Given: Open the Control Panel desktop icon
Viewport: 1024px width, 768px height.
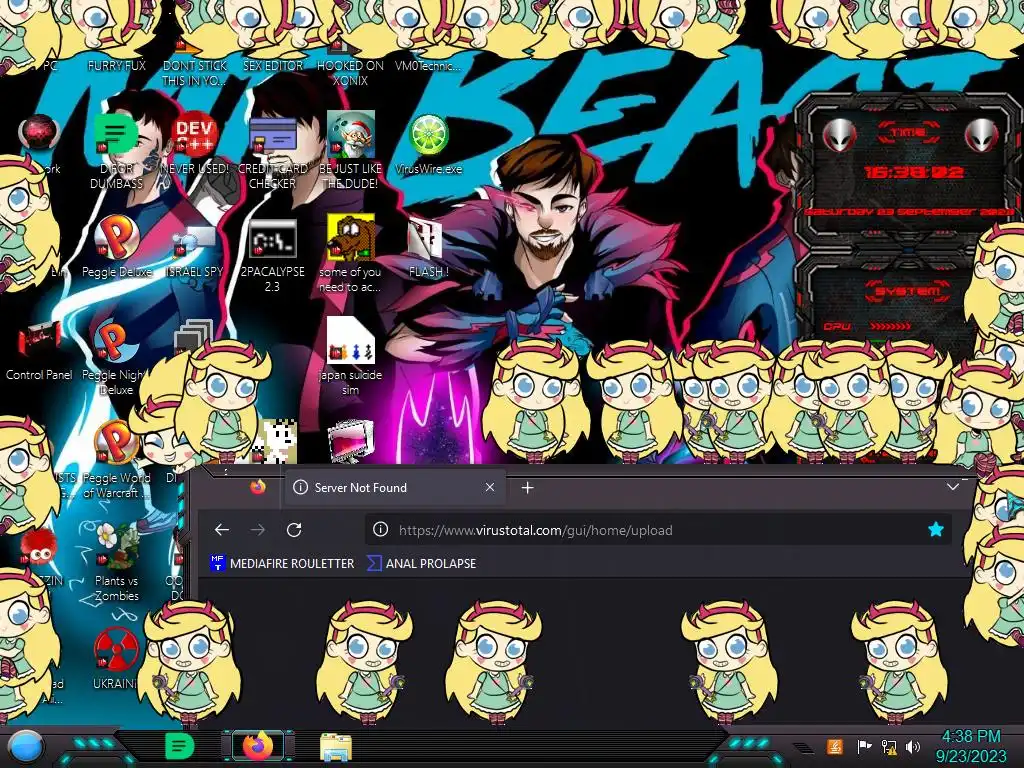Looking at the screenshot, I should [x=39, y=341].
